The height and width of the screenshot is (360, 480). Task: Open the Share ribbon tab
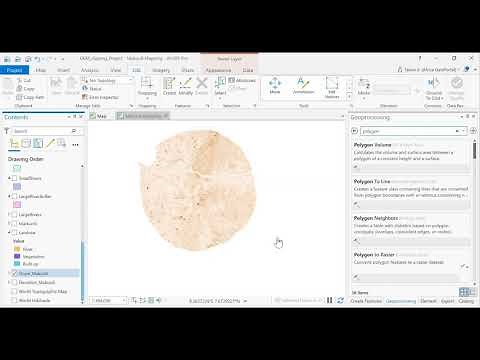(x=188, y=70)
